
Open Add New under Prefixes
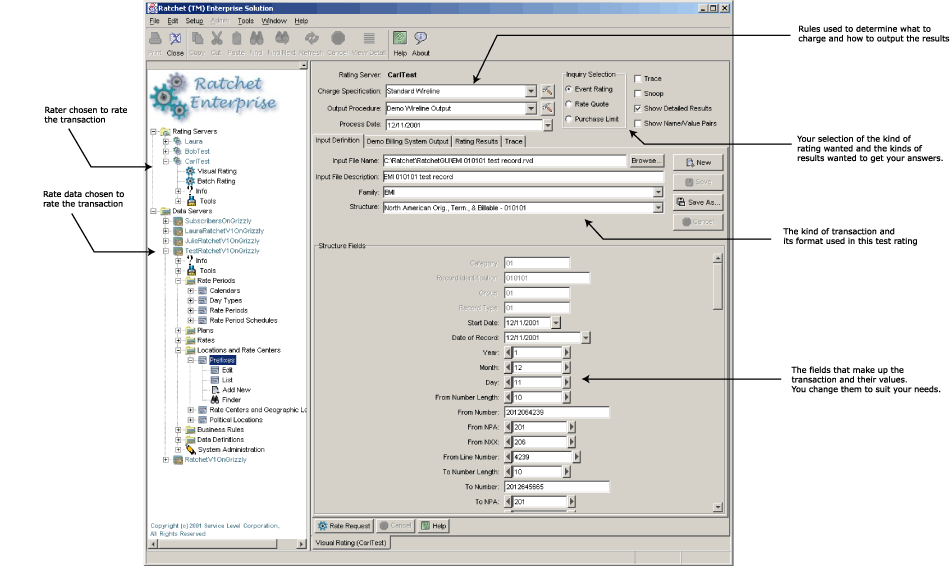[x=236, y=390]
